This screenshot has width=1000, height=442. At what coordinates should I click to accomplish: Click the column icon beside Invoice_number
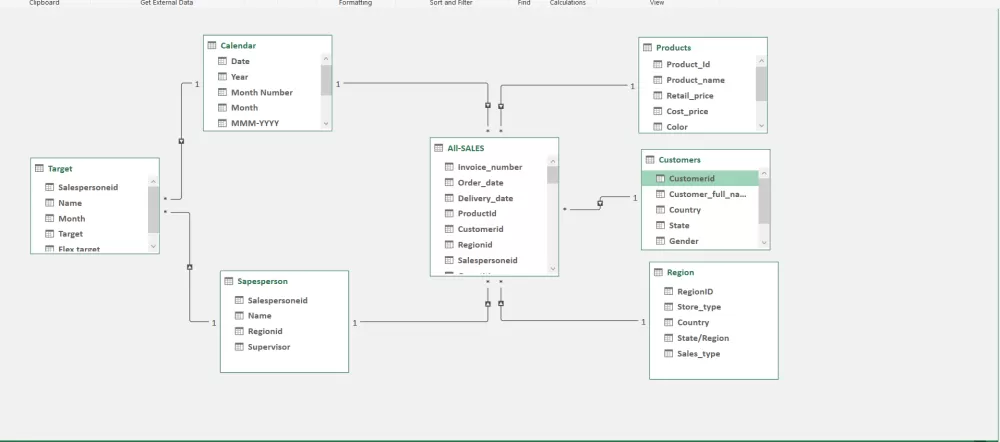pyautogui.click(x=449, y=167)
